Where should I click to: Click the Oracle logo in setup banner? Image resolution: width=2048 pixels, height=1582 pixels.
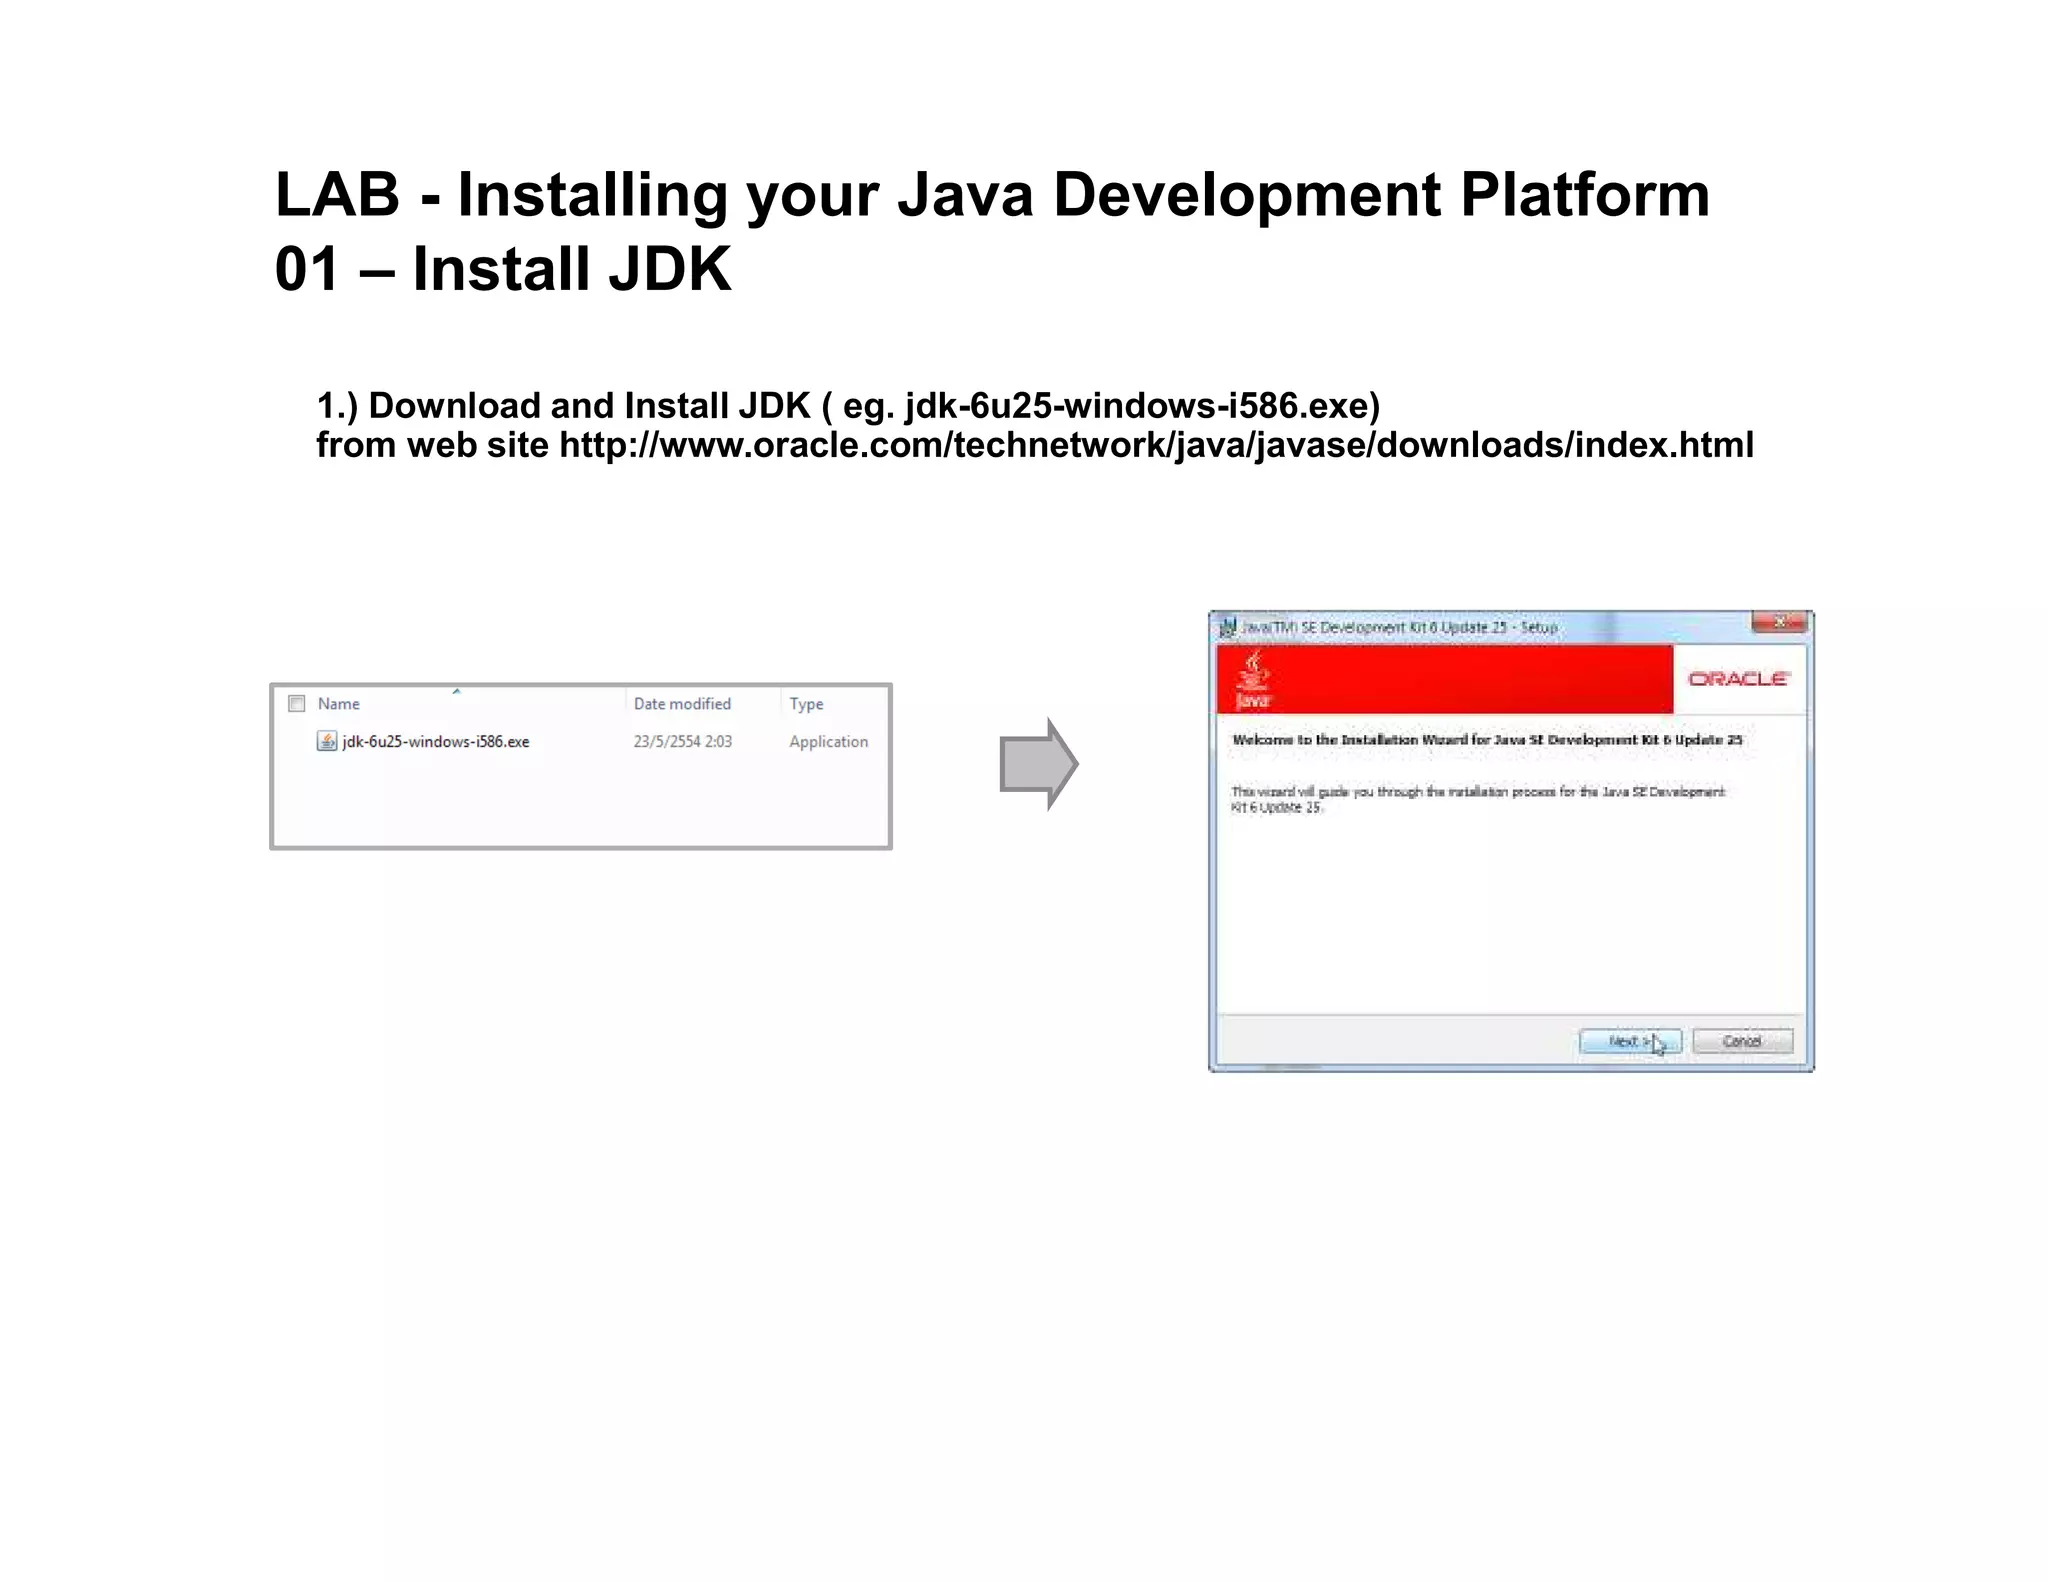pyautogui.click(x=1738, y=679)
